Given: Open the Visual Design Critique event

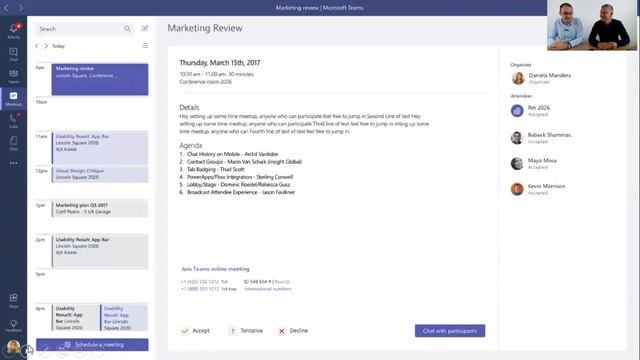Looking at the screenshot, I should [x=100, y=174].
